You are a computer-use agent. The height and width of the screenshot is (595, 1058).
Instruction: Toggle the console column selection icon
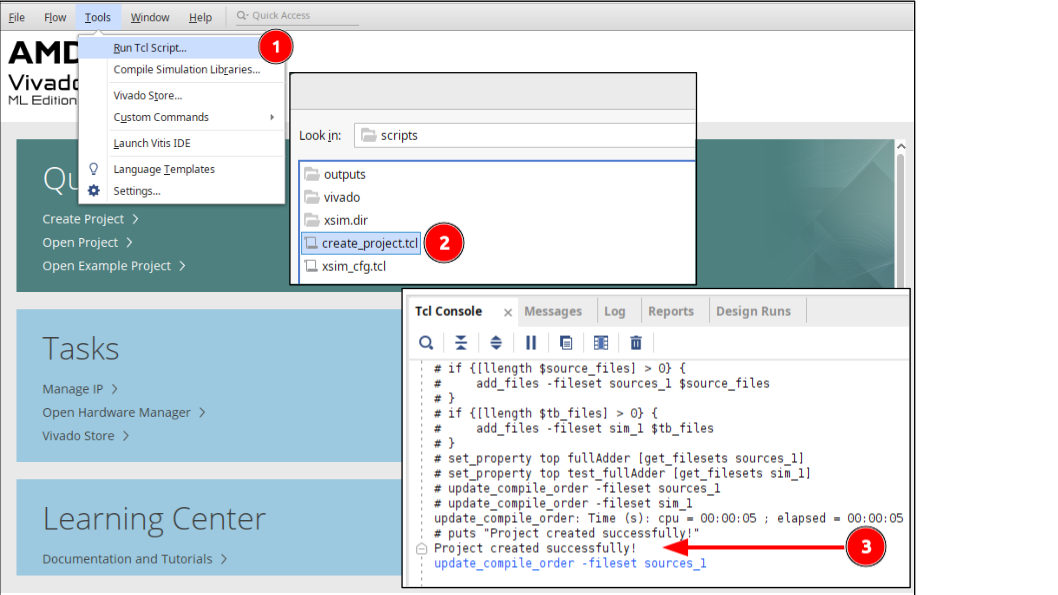[x=601, y=343]
